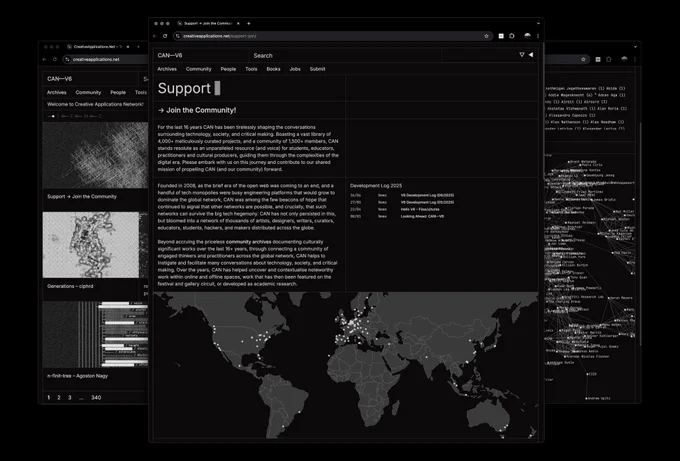Open the Tools menu in the front window
The width and height of the screenshot is (680, 461).
pos(251,69)
